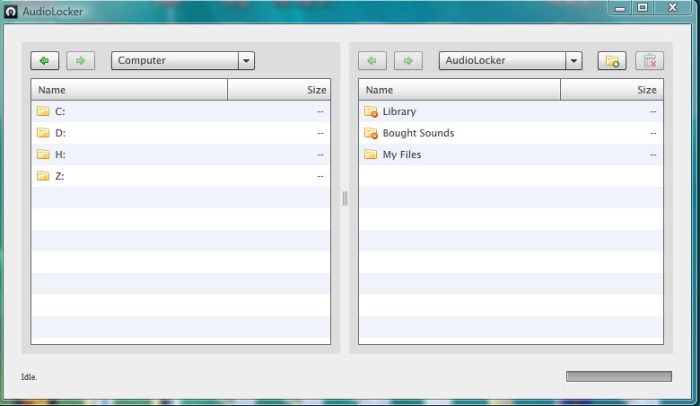
Task: Click the size value for C: row
Action: pos(320,112)
